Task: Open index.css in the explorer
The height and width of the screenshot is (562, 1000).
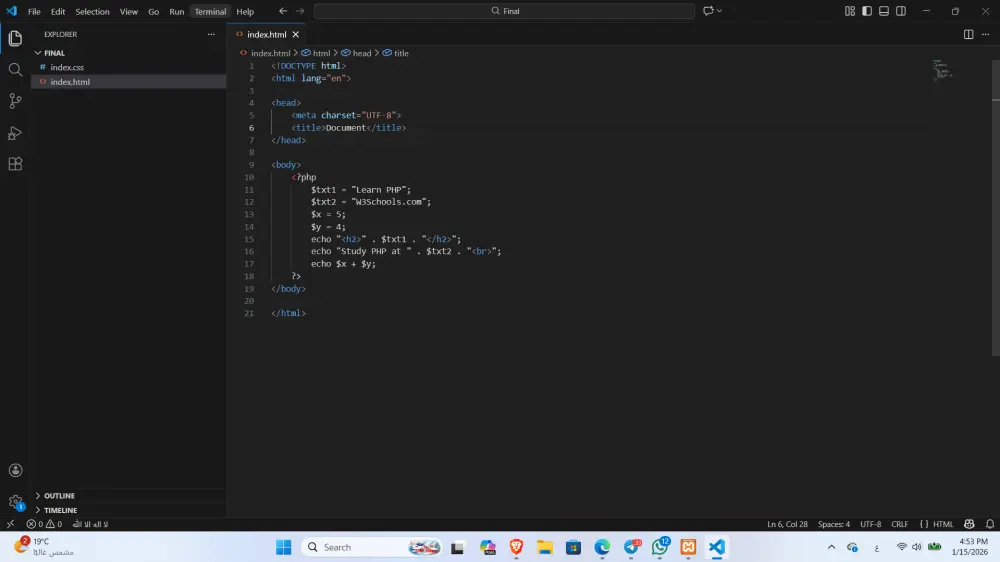Action: pyautogui.click(x=128, y=67)
